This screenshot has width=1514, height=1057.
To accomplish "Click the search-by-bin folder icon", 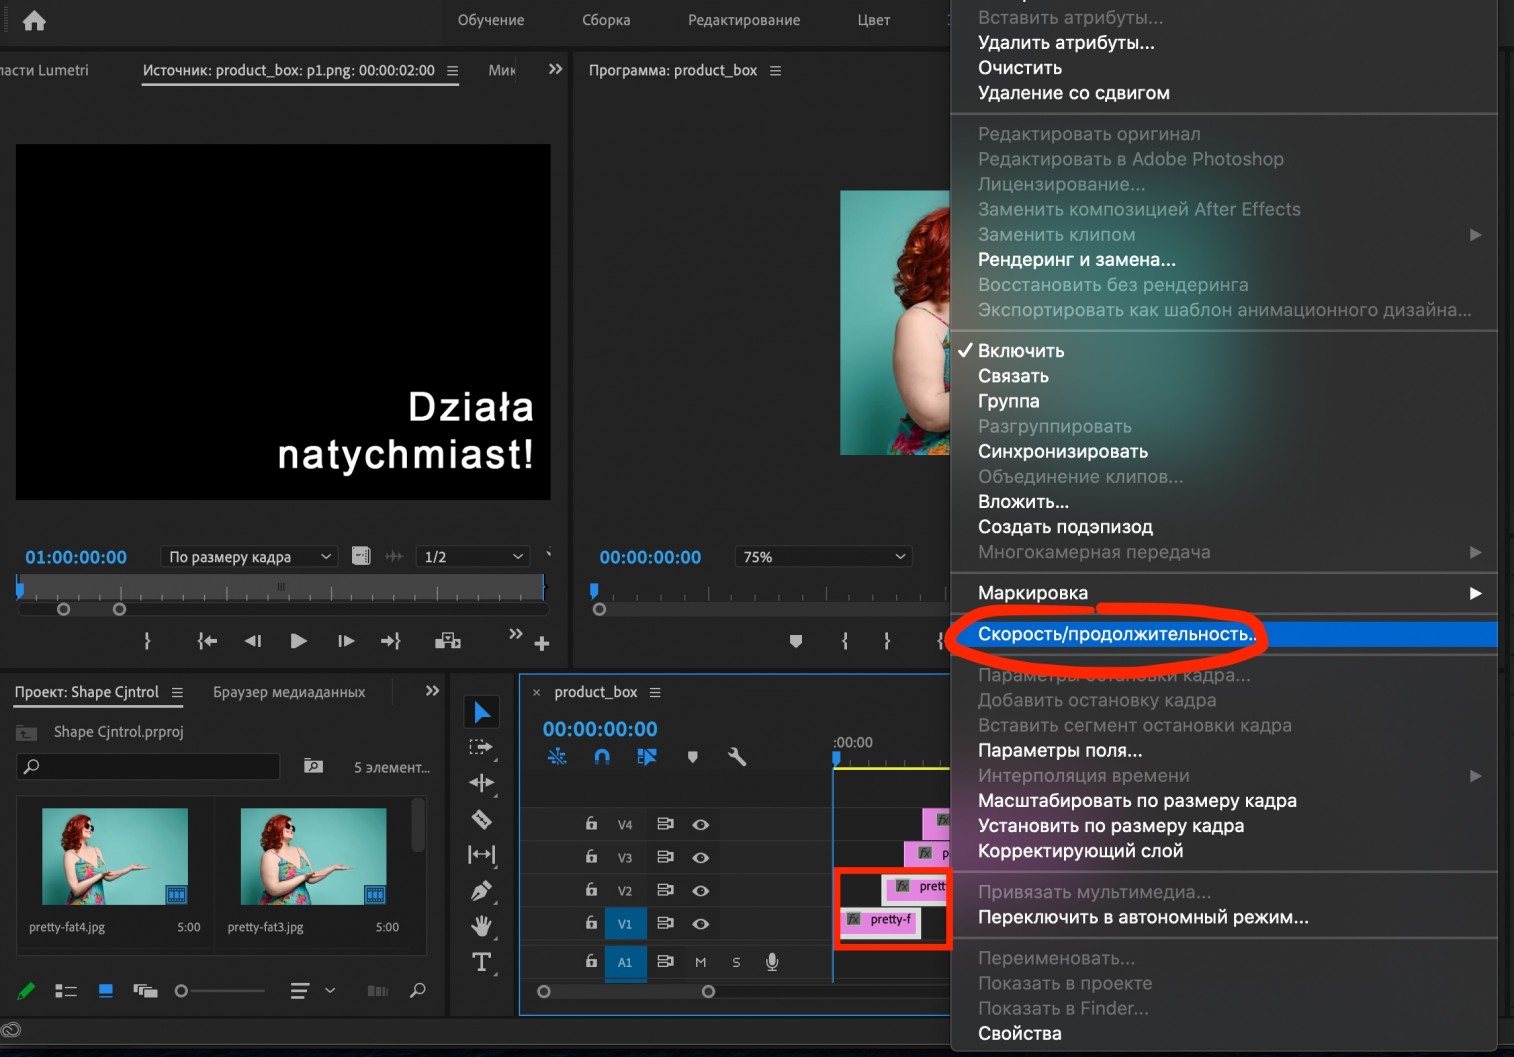I will click(313, 766).
